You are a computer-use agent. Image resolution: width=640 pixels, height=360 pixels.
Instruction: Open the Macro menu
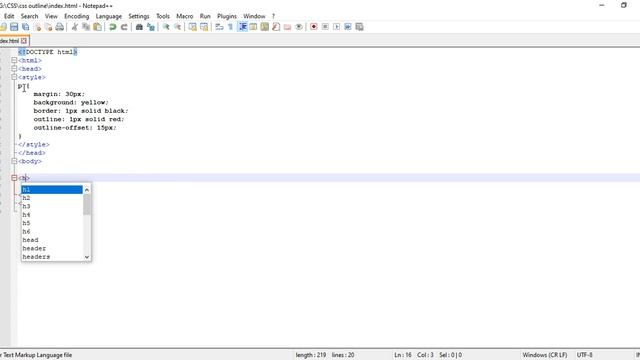[184, 16]
